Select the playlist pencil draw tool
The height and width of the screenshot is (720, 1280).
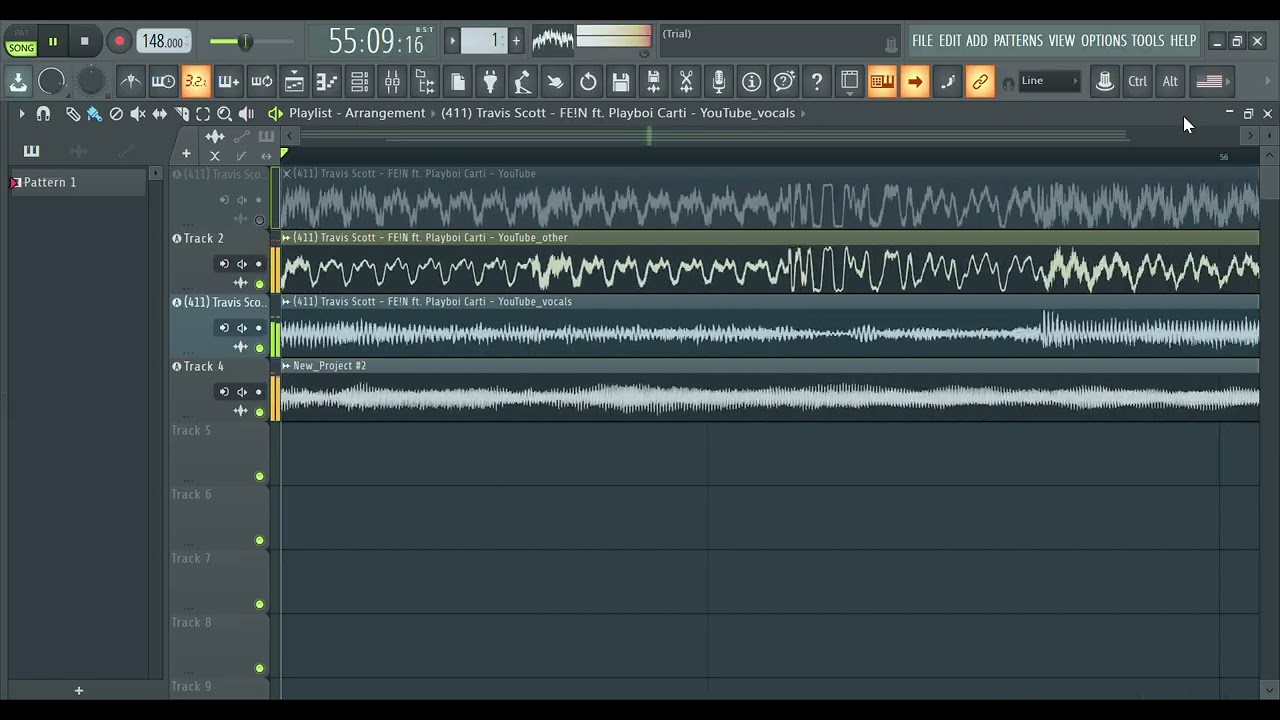(x=73, y=114)
